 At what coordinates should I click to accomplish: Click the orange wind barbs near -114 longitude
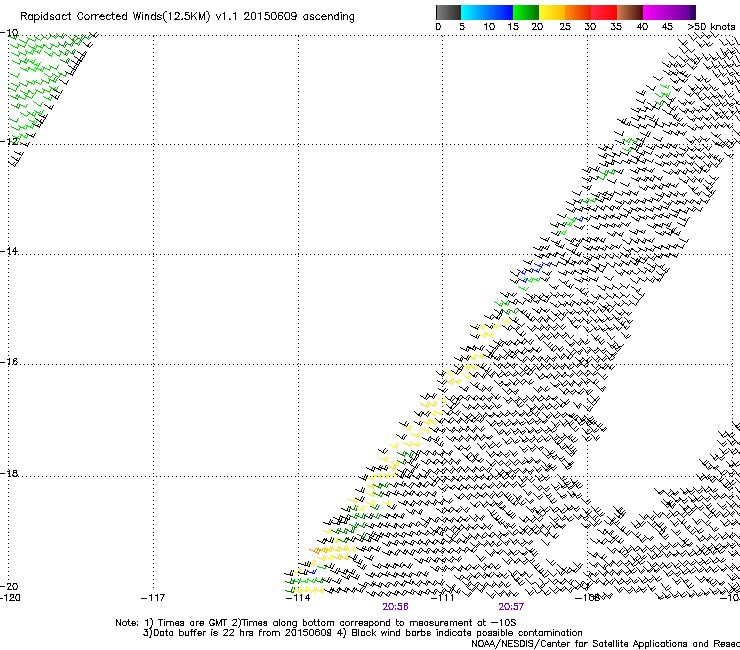(317, 550)
